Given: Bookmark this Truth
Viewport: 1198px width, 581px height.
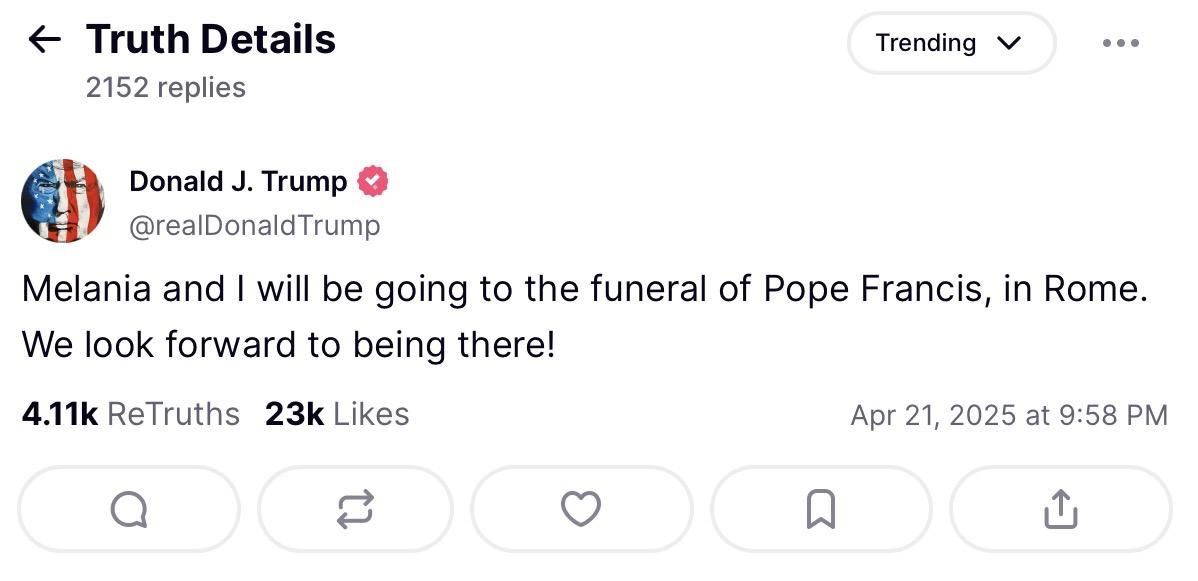Looking at the screenshot, I should coord(821,509).
